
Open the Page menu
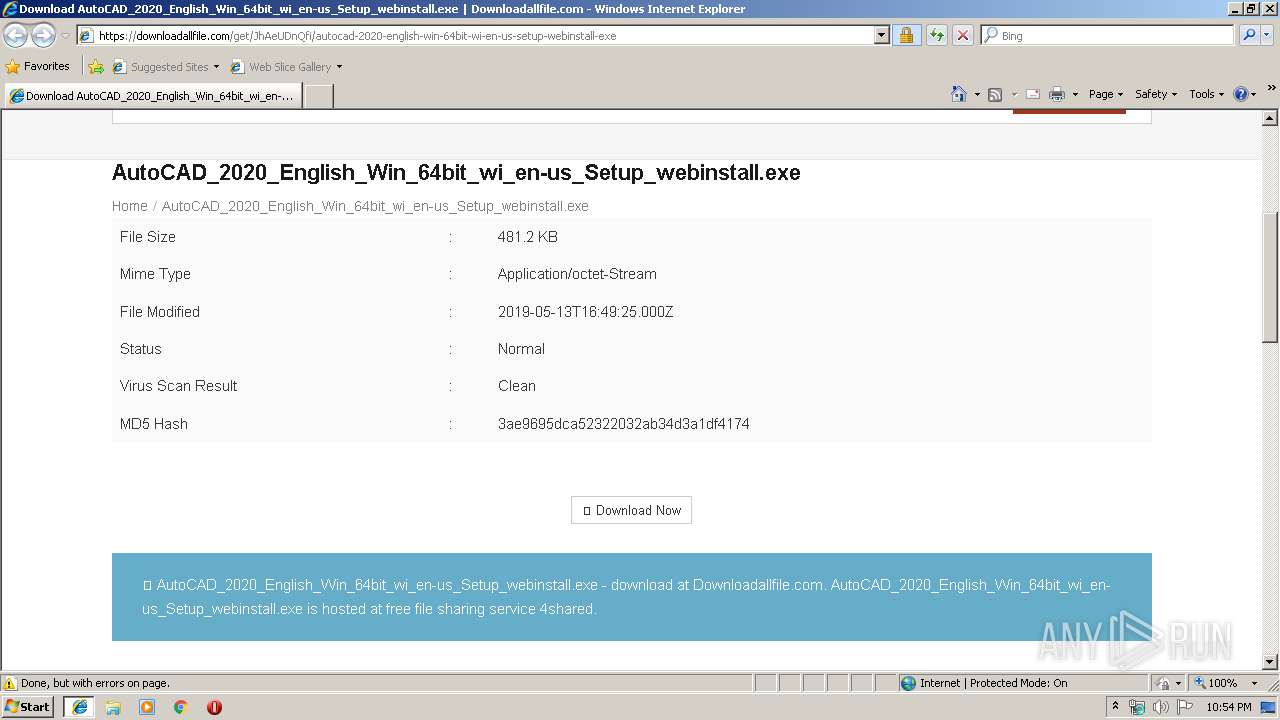1106,94
